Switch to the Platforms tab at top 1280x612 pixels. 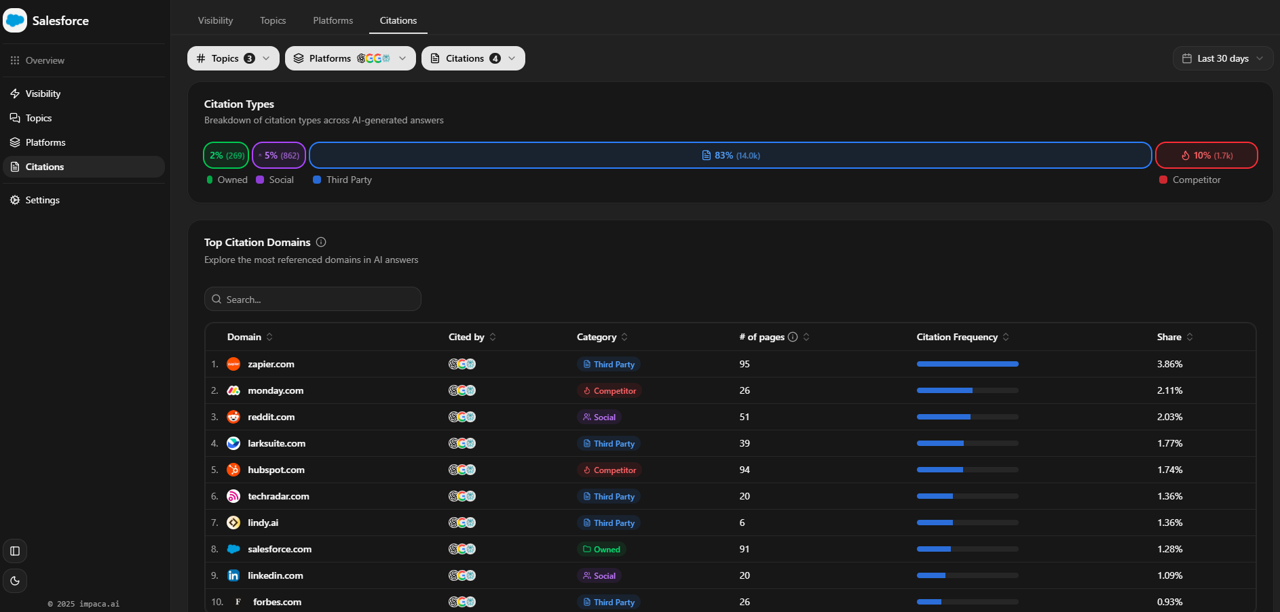point(332,20)
